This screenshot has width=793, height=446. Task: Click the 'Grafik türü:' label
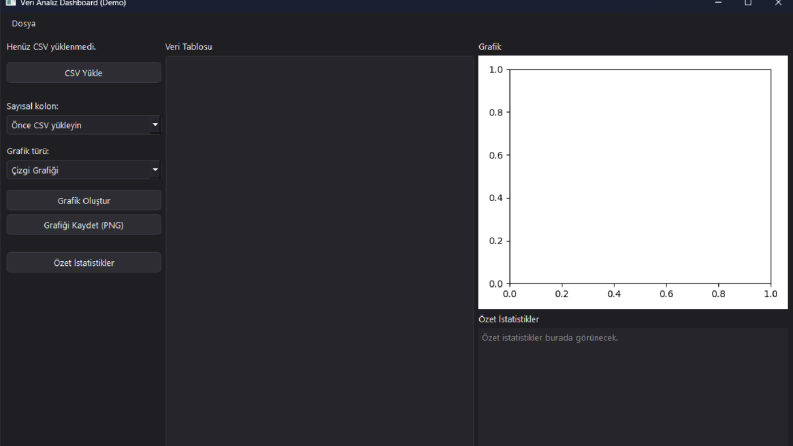(x=28, y=151)
